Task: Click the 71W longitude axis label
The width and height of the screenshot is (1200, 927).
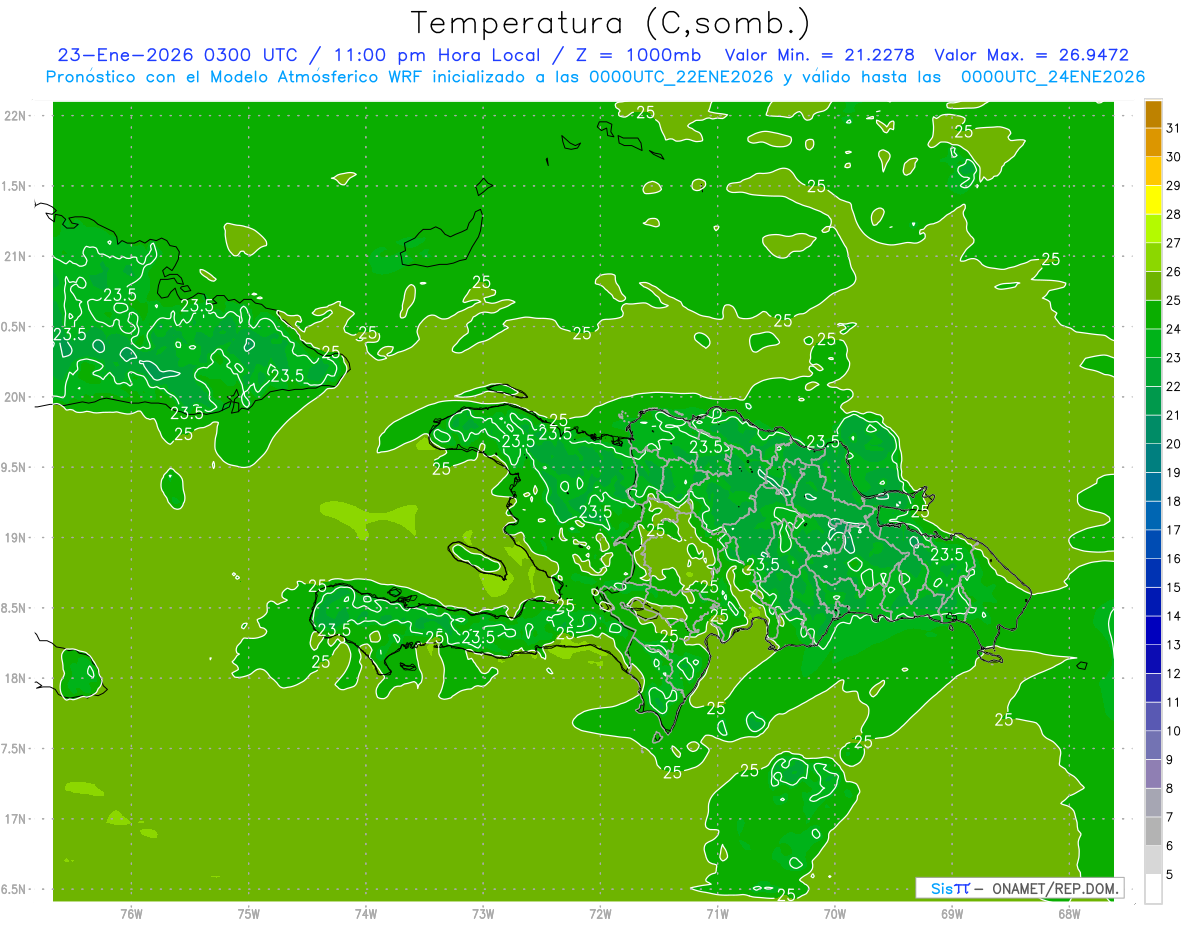Action: 718,913
